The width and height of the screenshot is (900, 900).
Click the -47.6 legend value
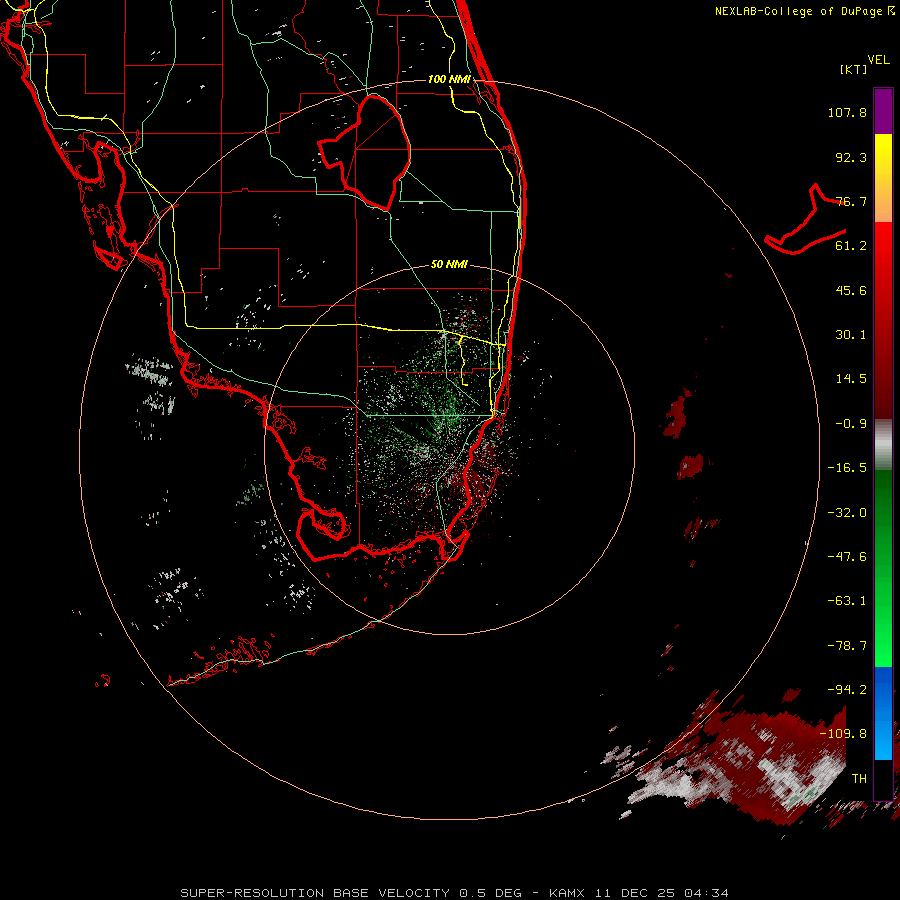point(847,557)
